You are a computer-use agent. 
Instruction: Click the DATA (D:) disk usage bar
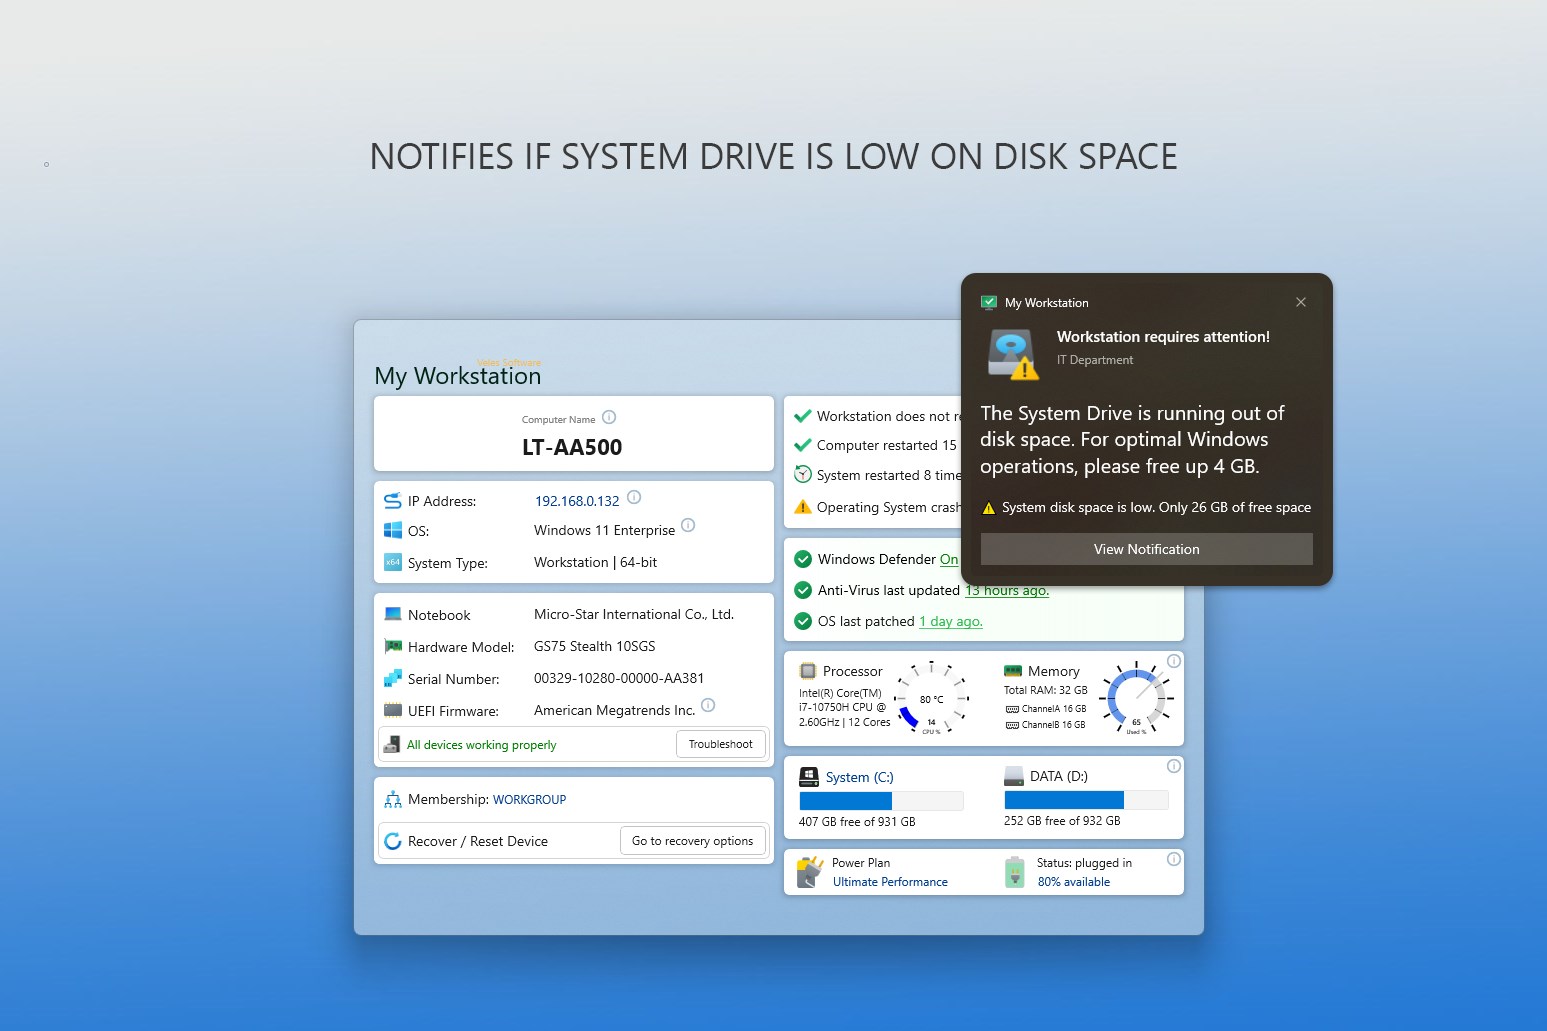pyautogui.click(x=1086, y=800)
